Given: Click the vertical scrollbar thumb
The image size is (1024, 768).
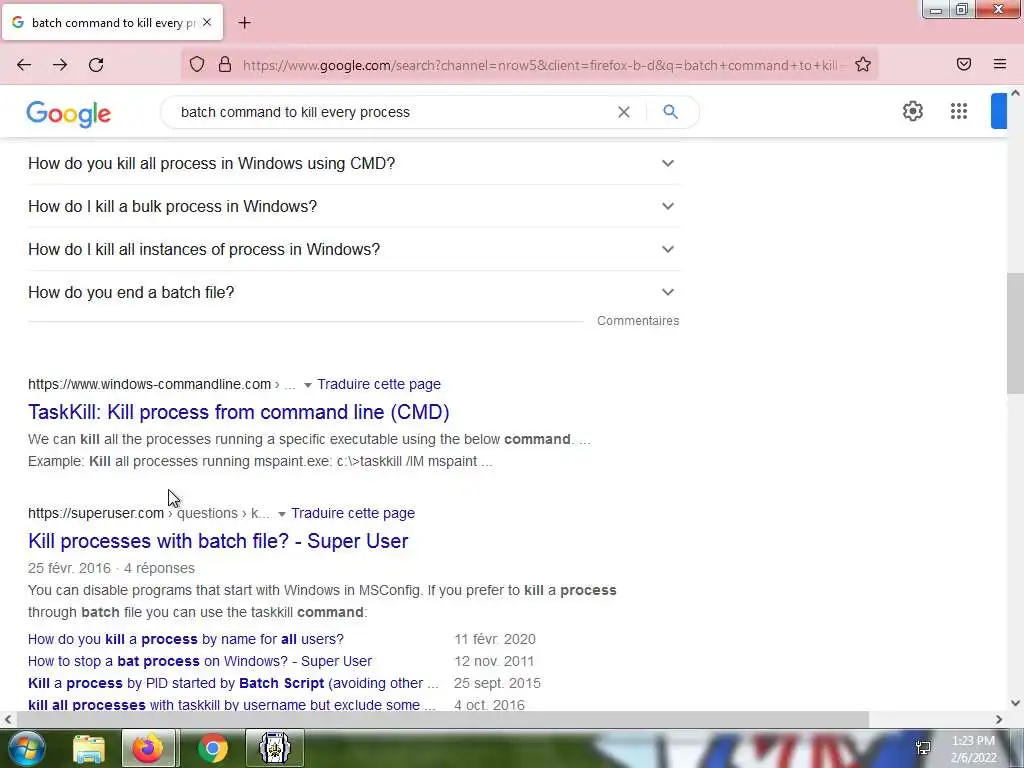Looking at the screenshot, I should [x=1015, y=333].
